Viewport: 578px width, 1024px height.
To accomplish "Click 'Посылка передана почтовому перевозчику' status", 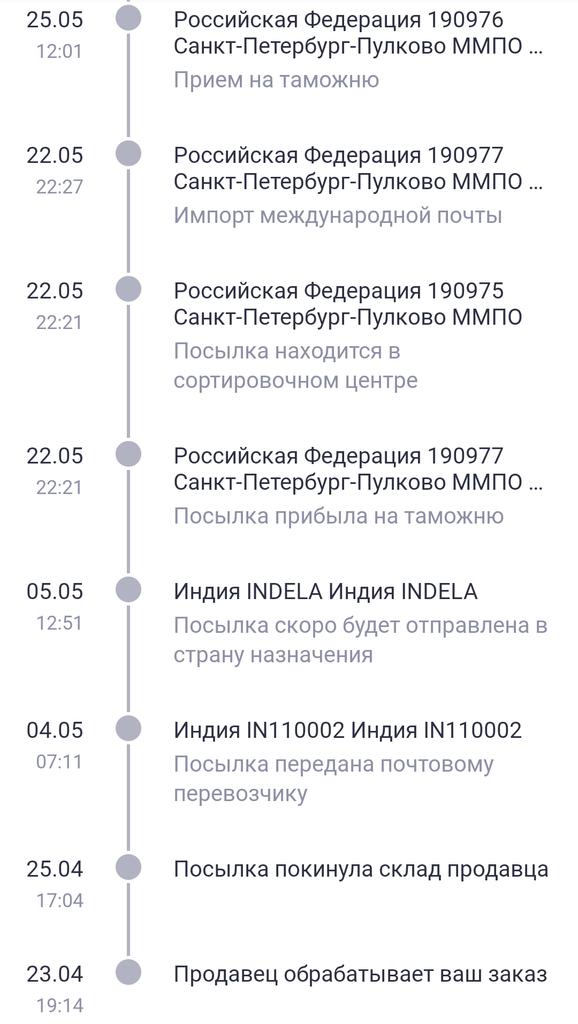I will pos(333,779).
